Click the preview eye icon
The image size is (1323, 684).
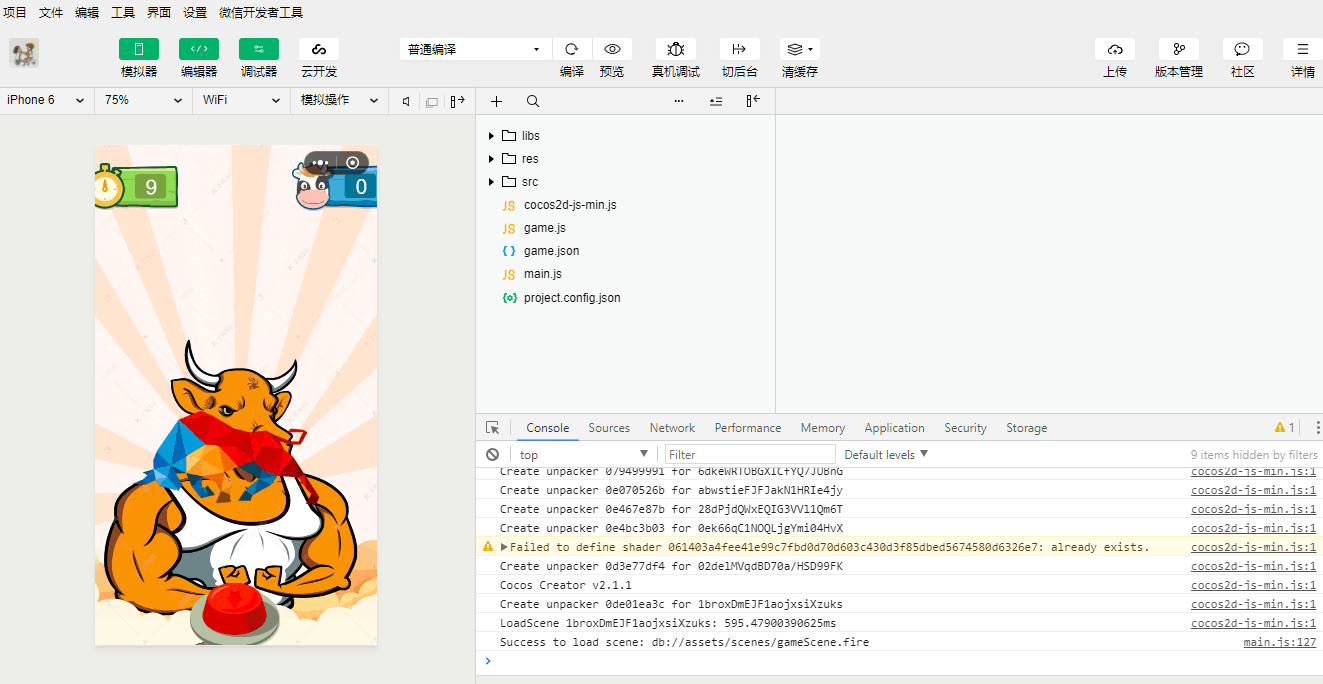point(612,49)
